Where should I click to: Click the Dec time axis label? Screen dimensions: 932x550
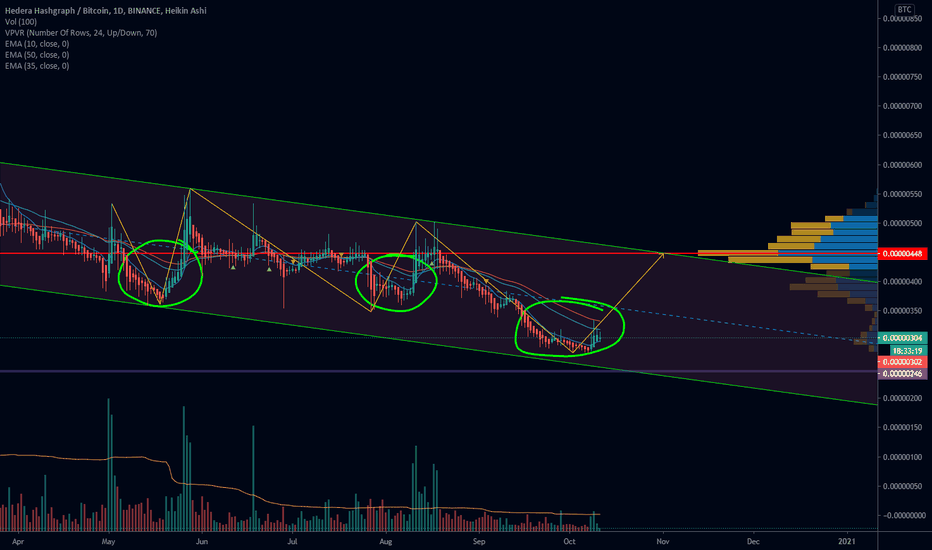tap(752, 542)
